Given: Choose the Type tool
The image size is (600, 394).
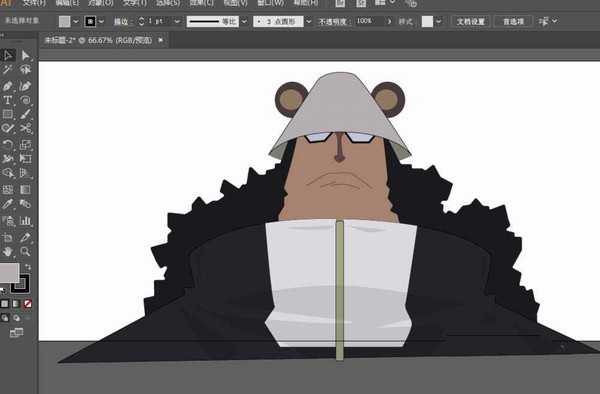Looking at the screenshot, I should 8,100.
